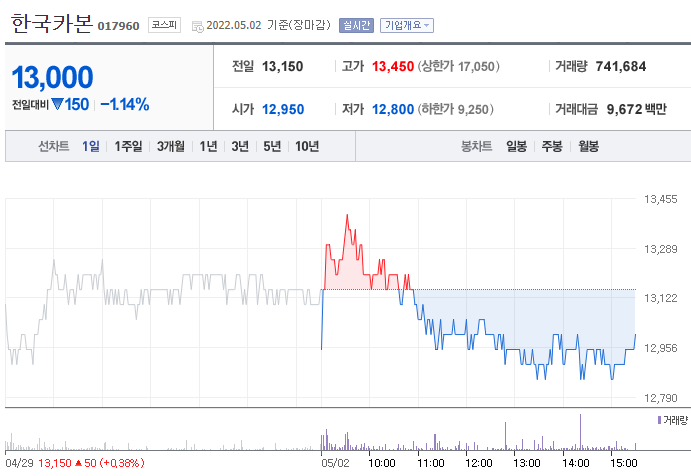Click the opening price 12,950
This screenshot has height=476, width=691.
(x=283, y=109)
